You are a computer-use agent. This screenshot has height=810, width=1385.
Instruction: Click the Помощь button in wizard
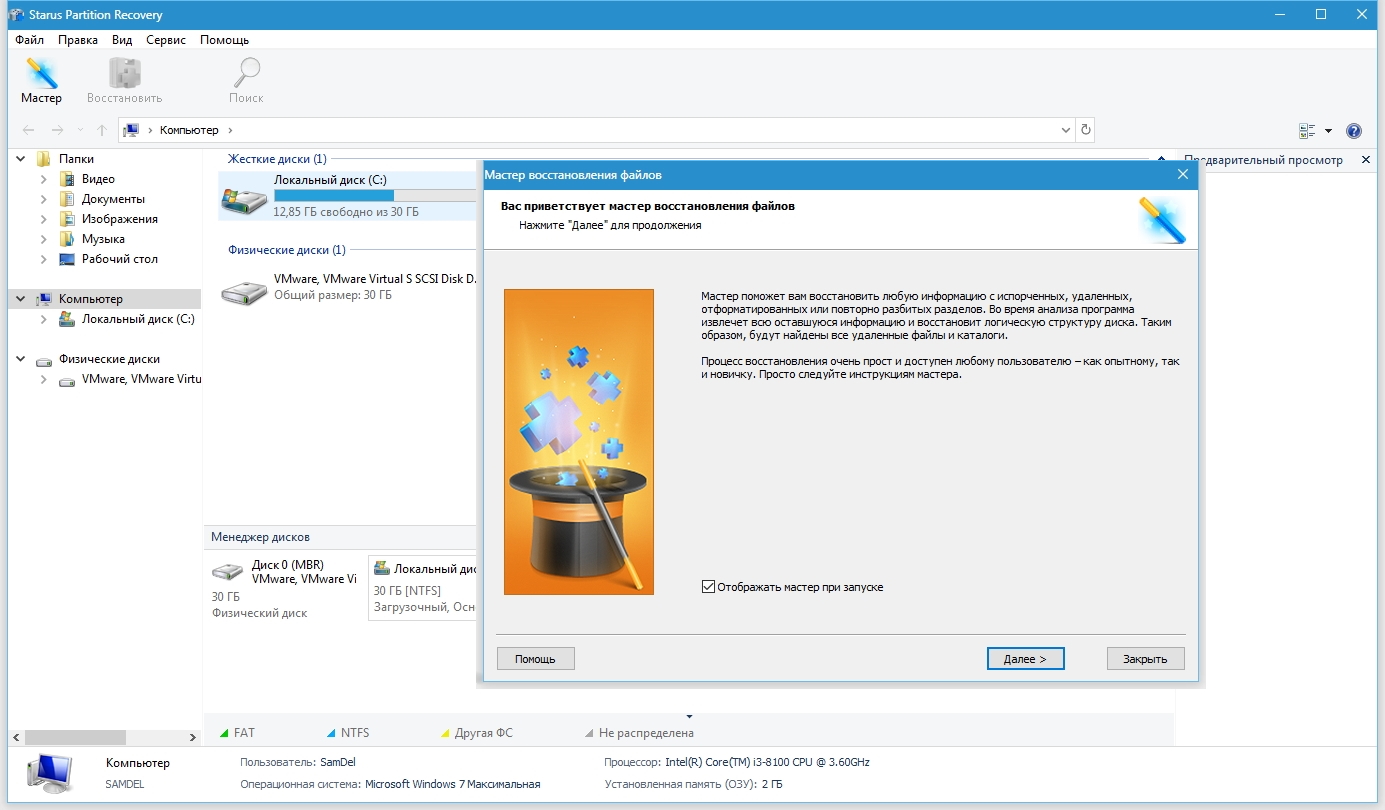coord(535,659)
